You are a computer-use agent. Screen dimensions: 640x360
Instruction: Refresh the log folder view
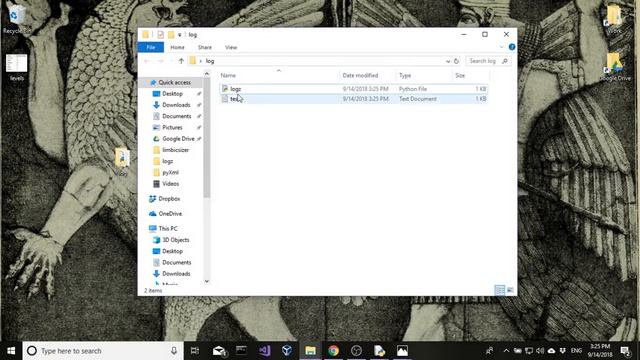pyautogui.click(x=456, y=61)
